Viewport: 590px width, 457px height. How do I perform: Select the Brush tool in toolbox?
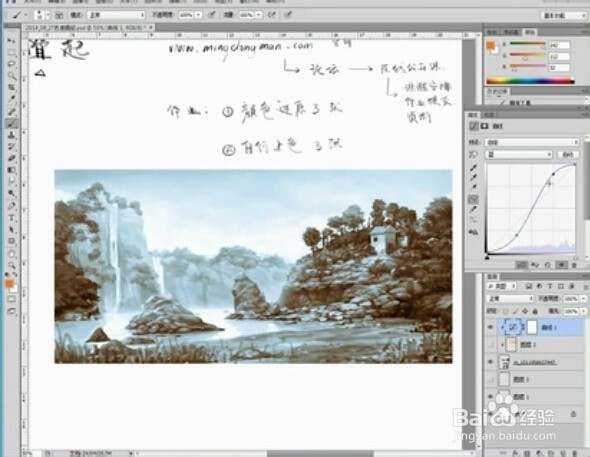pyautogui.click(x=12, y=123)
